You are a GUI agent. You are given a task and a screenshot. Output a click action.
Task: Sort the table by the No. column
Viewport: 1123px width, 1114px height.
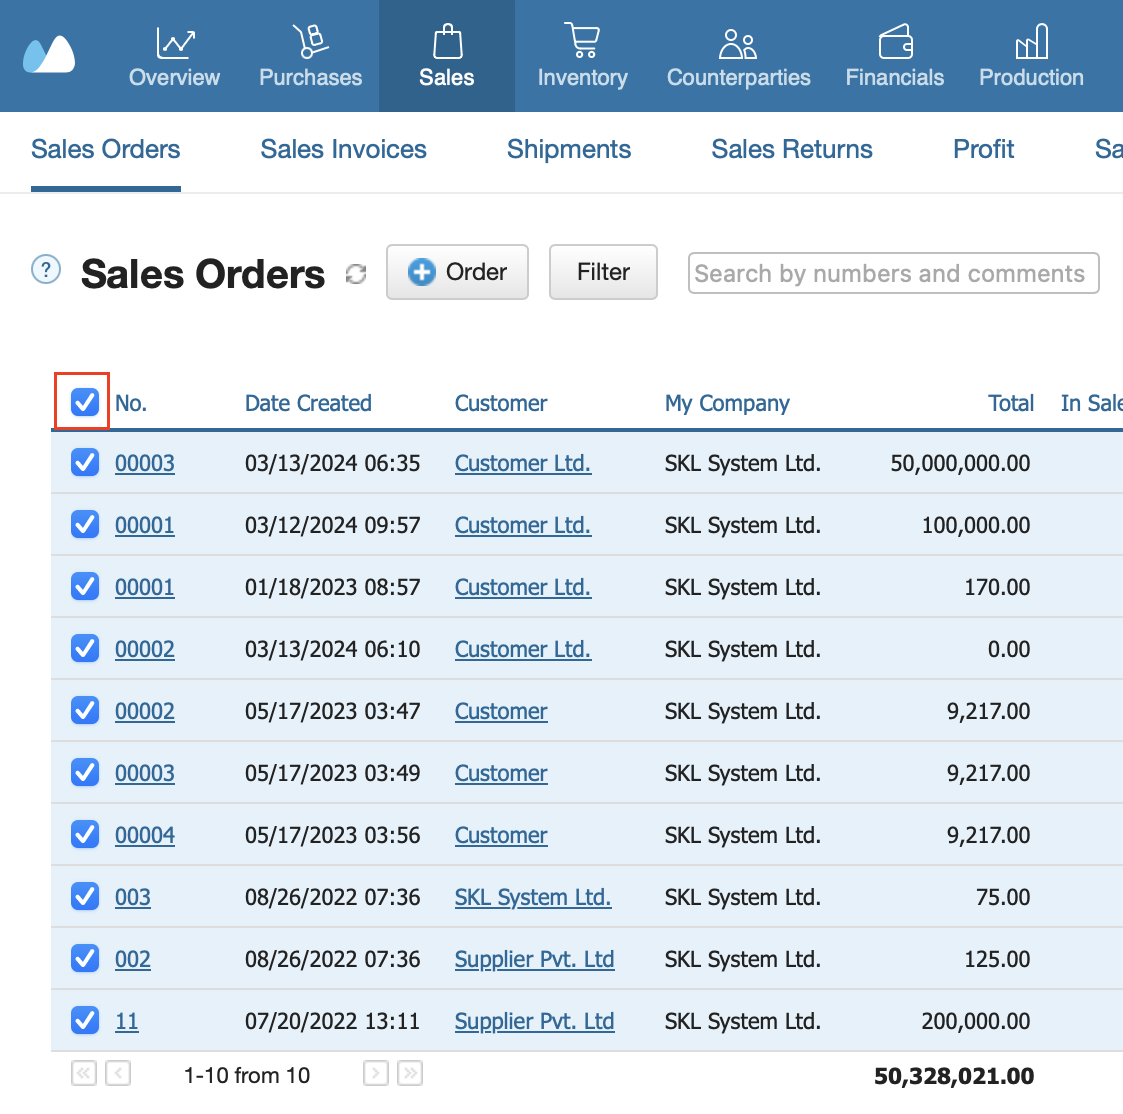click(131, 403)
